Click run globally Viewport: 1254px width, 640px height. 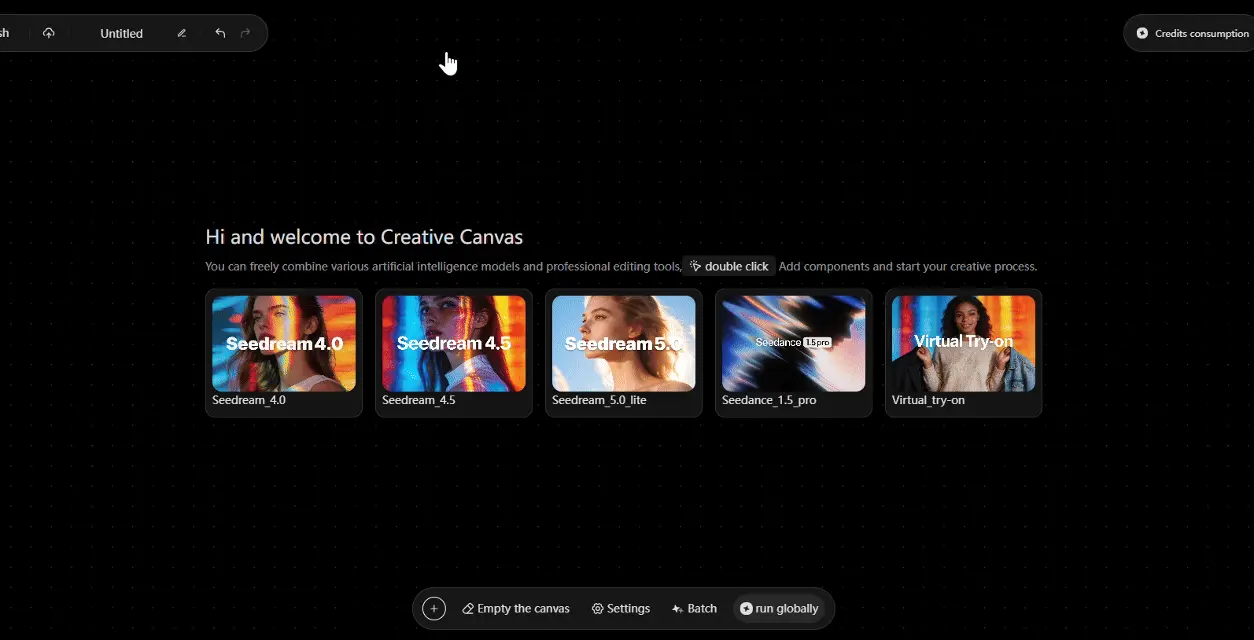click(779, 608)
